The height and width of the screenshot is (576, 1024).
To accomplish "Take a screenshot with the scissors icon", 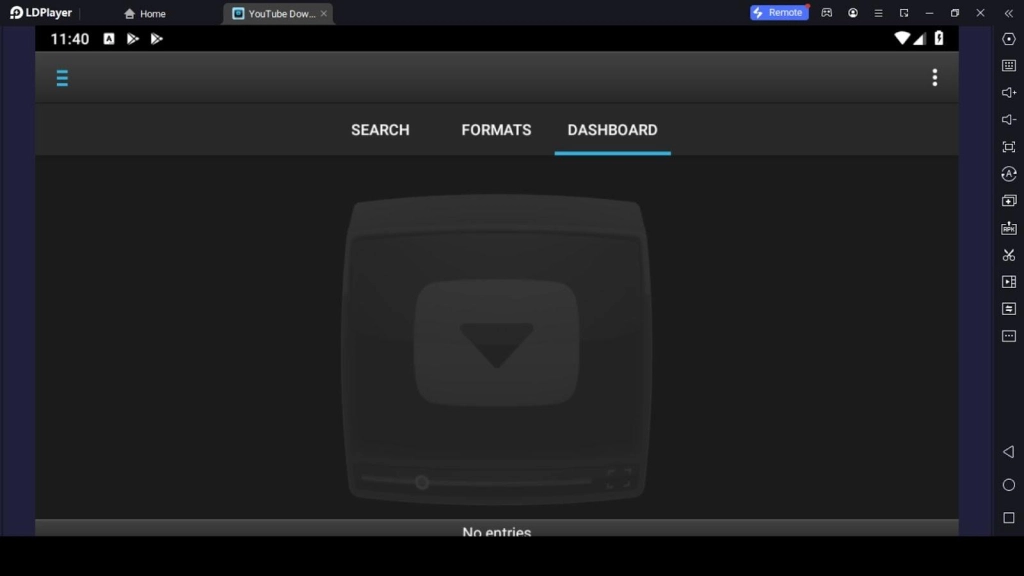I will (1009, 255).
